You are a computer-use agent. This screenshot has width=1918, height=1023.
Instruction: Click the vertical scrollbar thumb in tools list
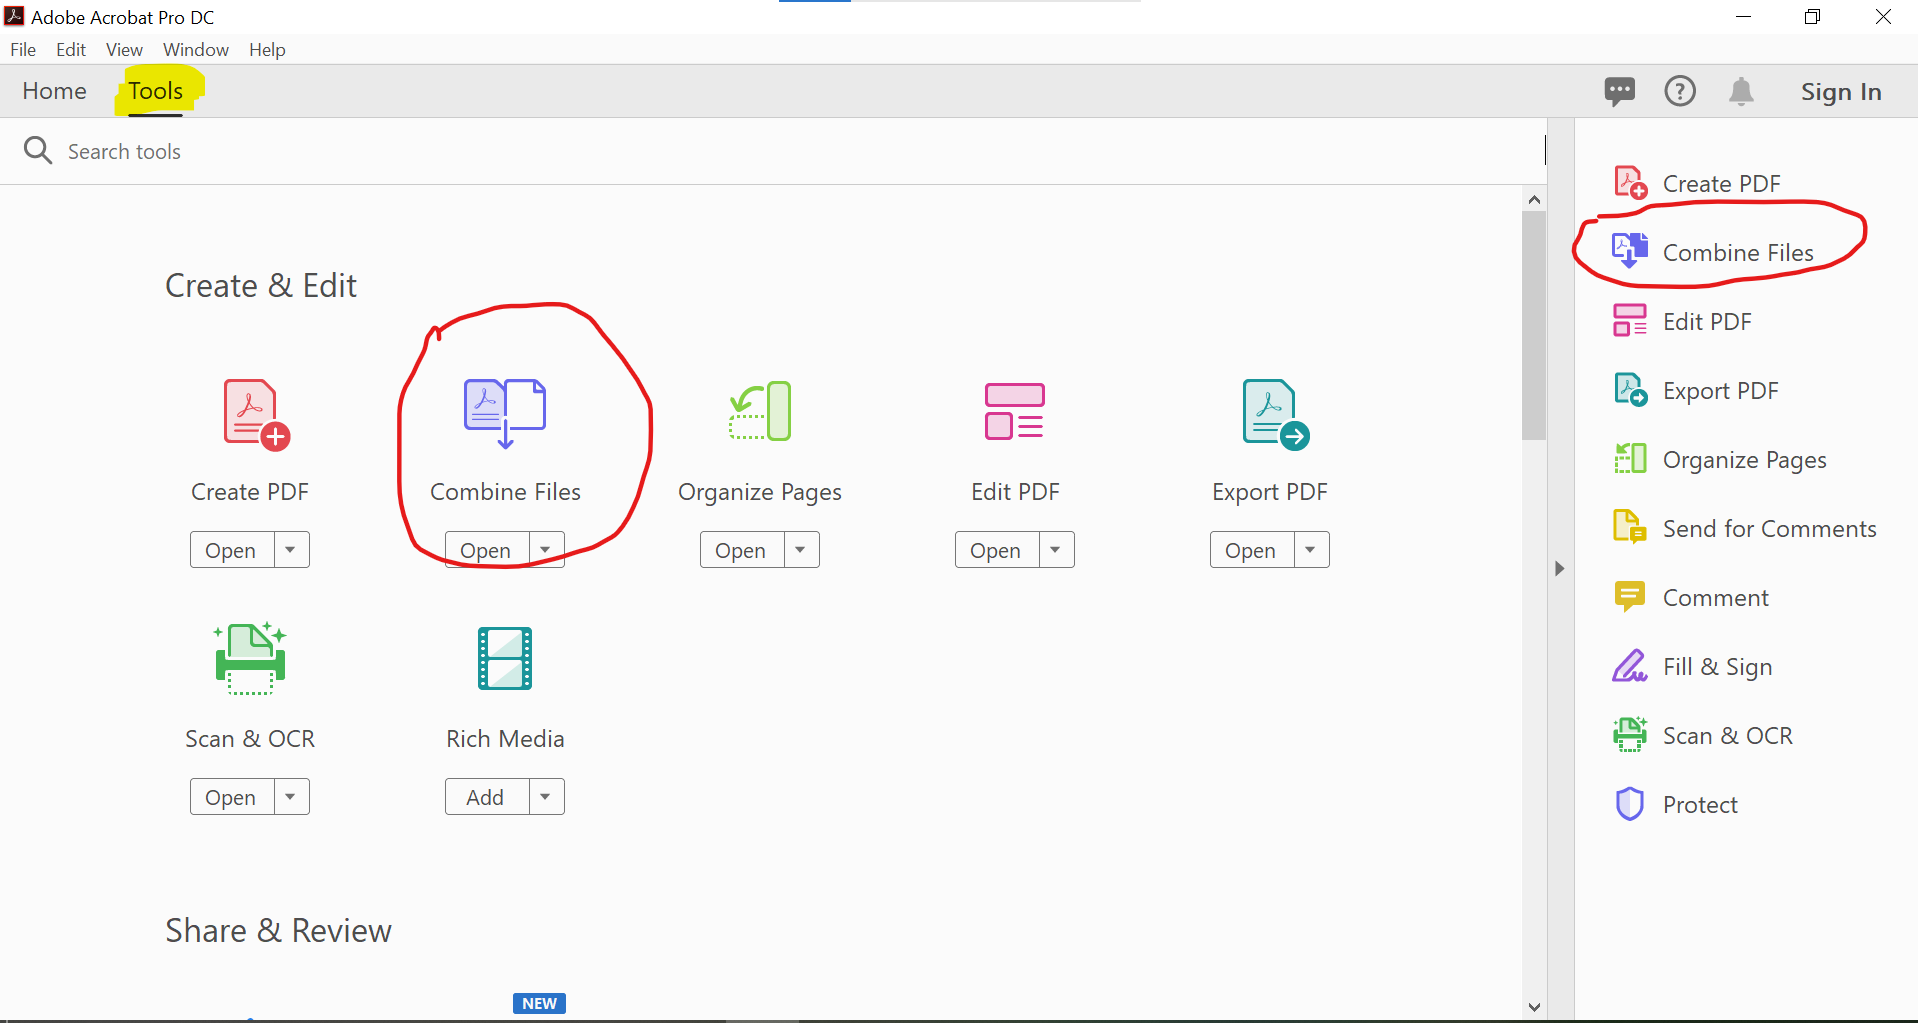point(1534,325)
